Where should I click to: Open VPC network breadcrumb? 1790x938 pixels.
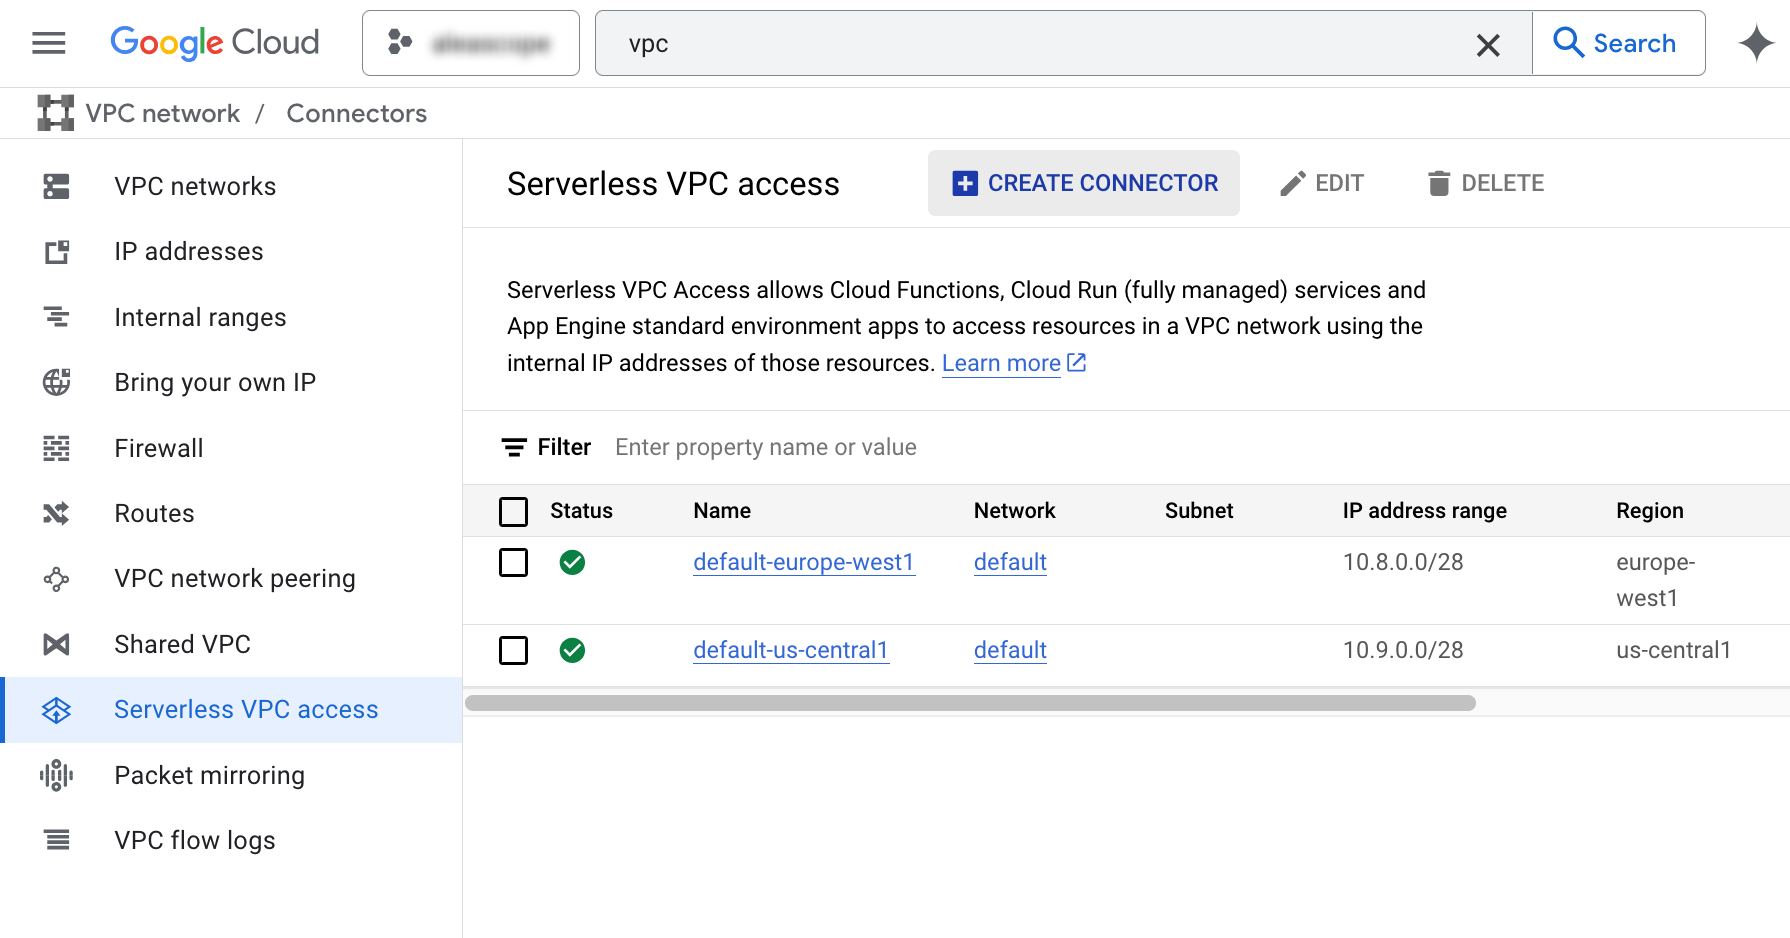(x=163, y=113)
